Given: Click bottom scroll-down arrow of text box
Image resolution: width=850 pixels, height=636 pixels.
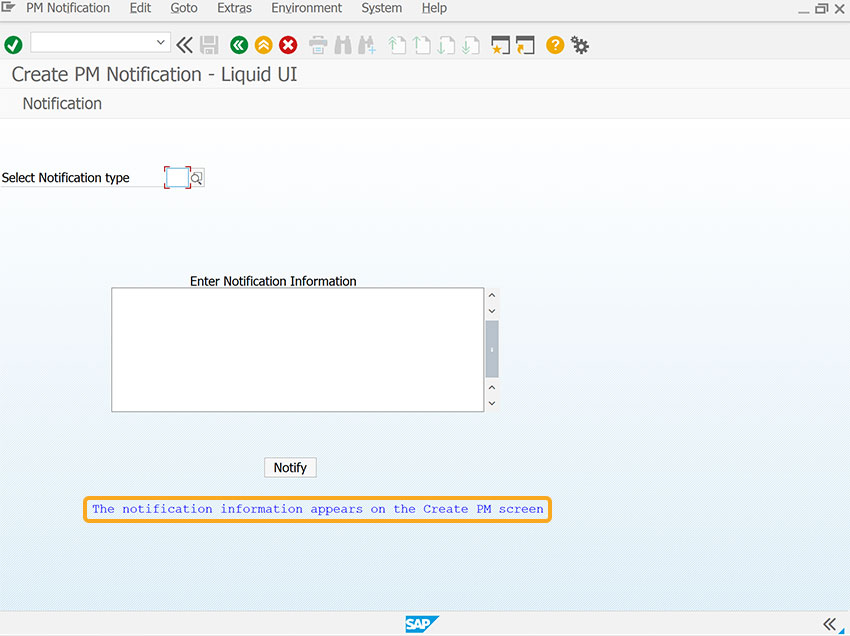Looking at the screenshot, I should [492, 403].
